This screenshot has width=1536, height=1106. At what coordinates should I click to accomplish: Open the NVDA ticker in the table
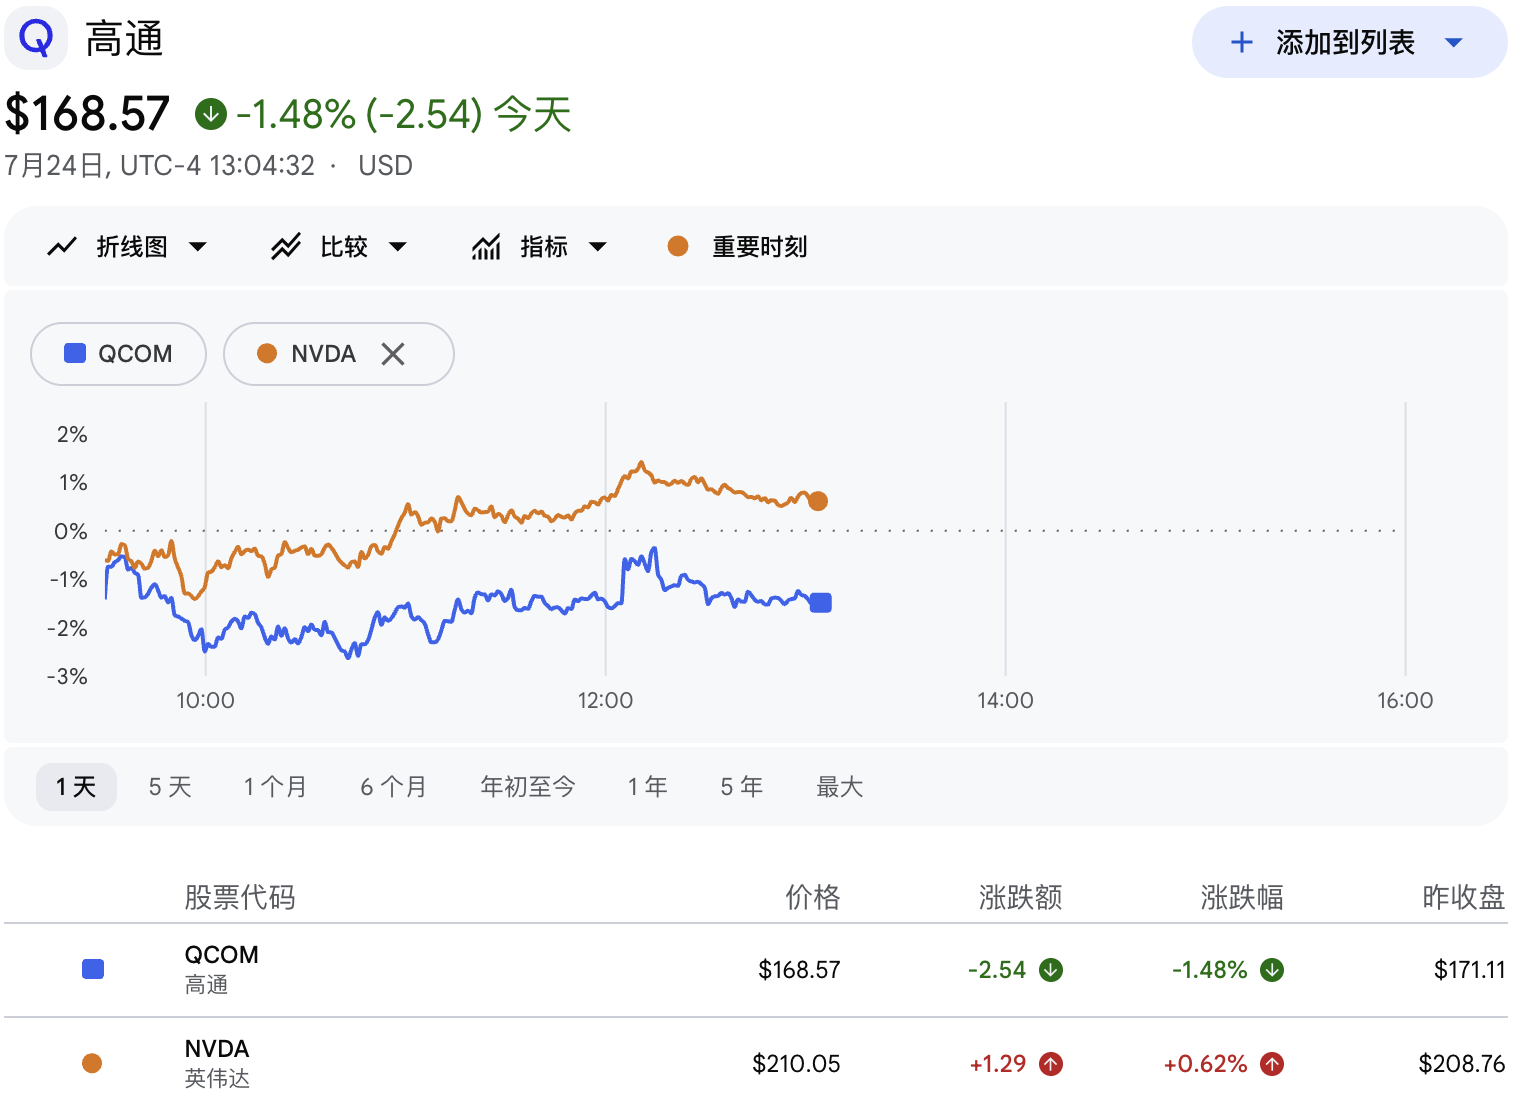(217, 1049)
